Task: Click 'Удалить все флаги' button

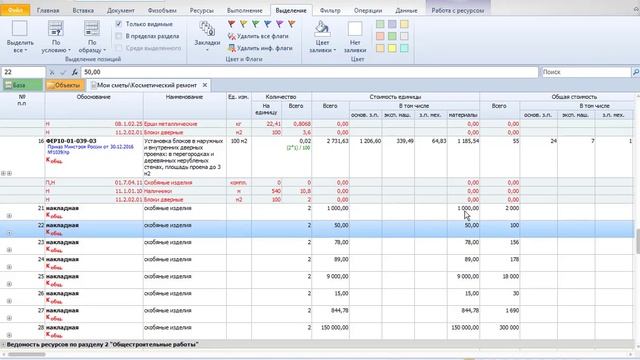Action: tap(258, 36)
